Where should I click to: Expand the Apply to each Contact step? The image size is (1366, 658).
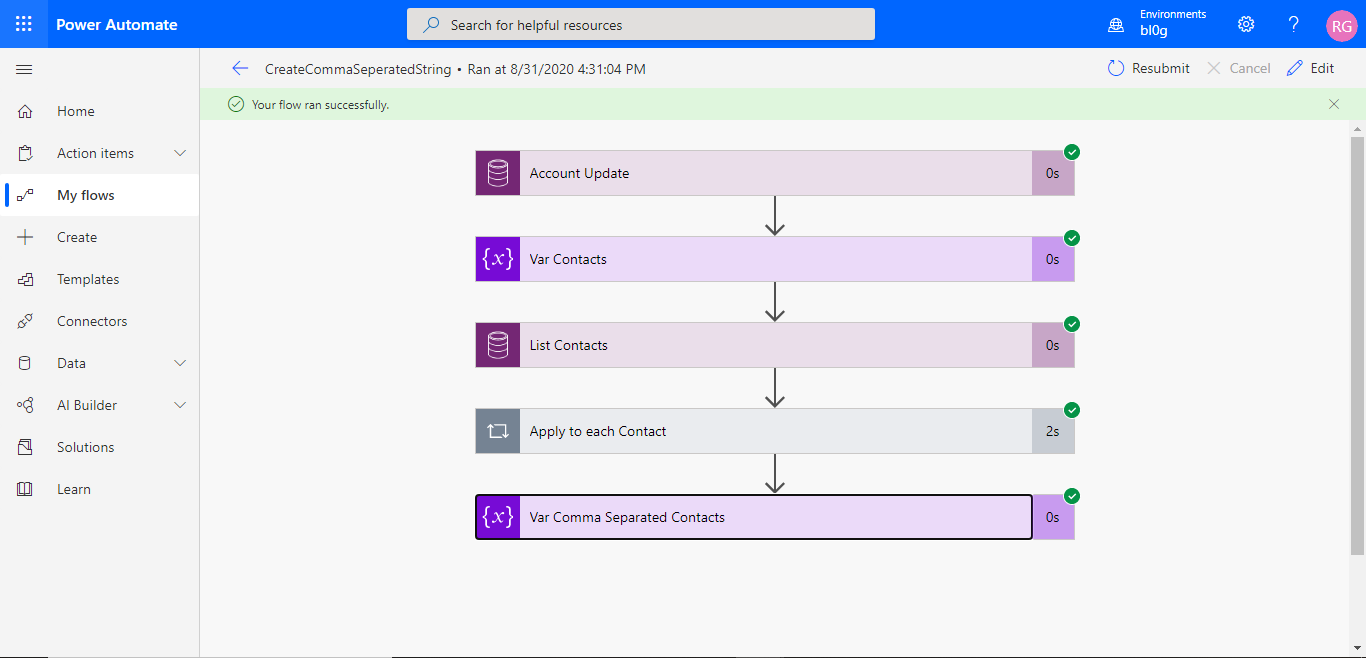click(775, 431)
